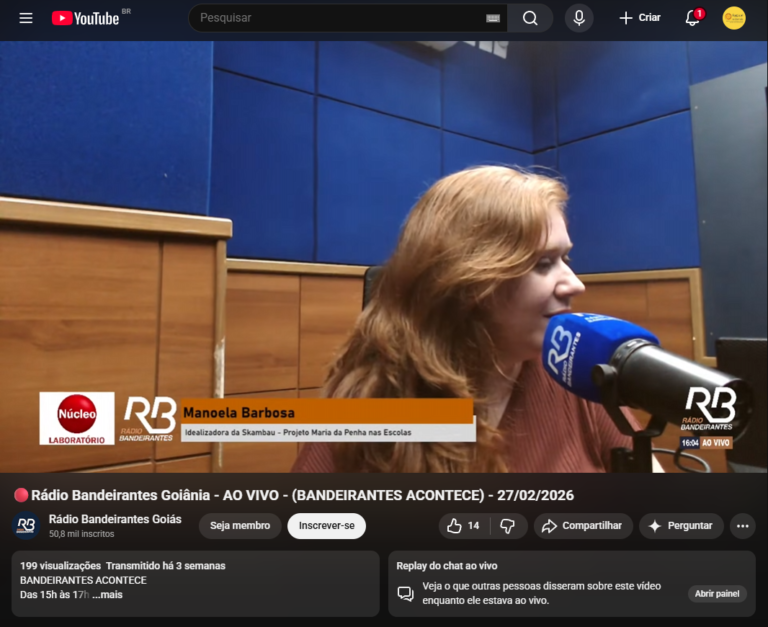The width and height of the screenshot is (768, 627).
Task: Open Rádio Bandeirantes Goiás channel avatar
Action: (26, 526)
